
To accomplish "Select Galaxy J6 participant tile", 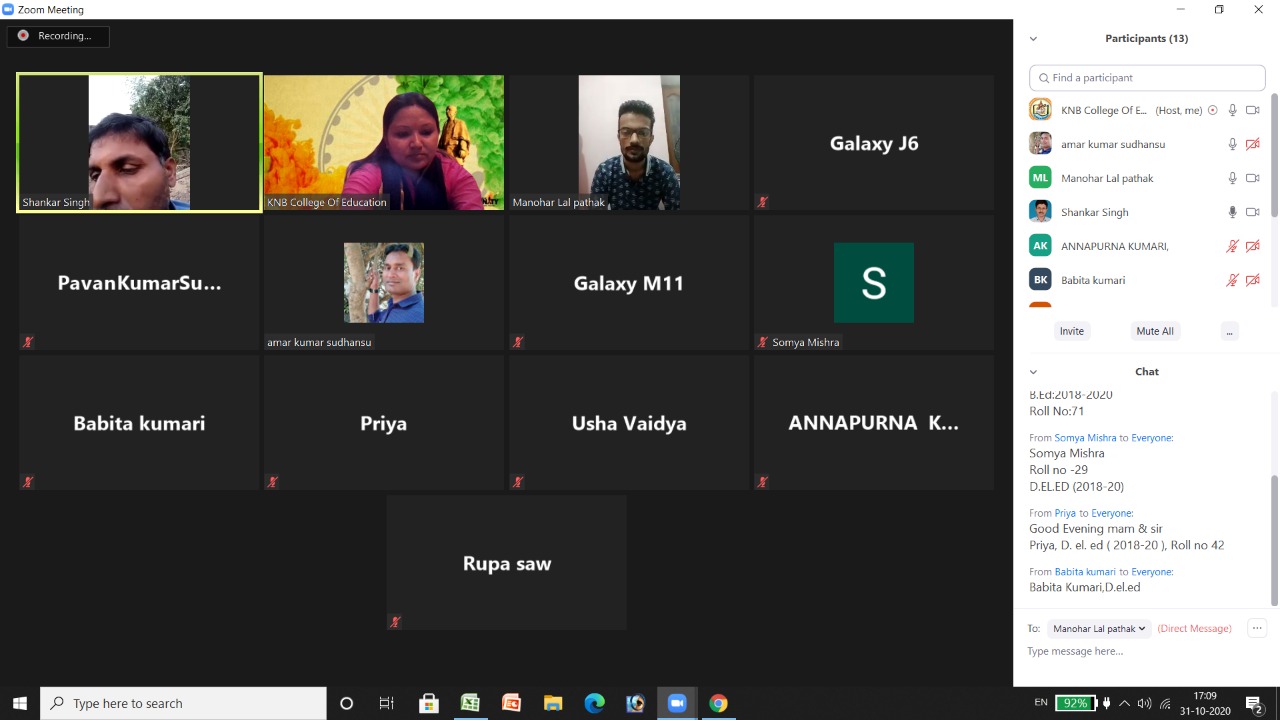I will pyautogui.click(x=874, y=143).
